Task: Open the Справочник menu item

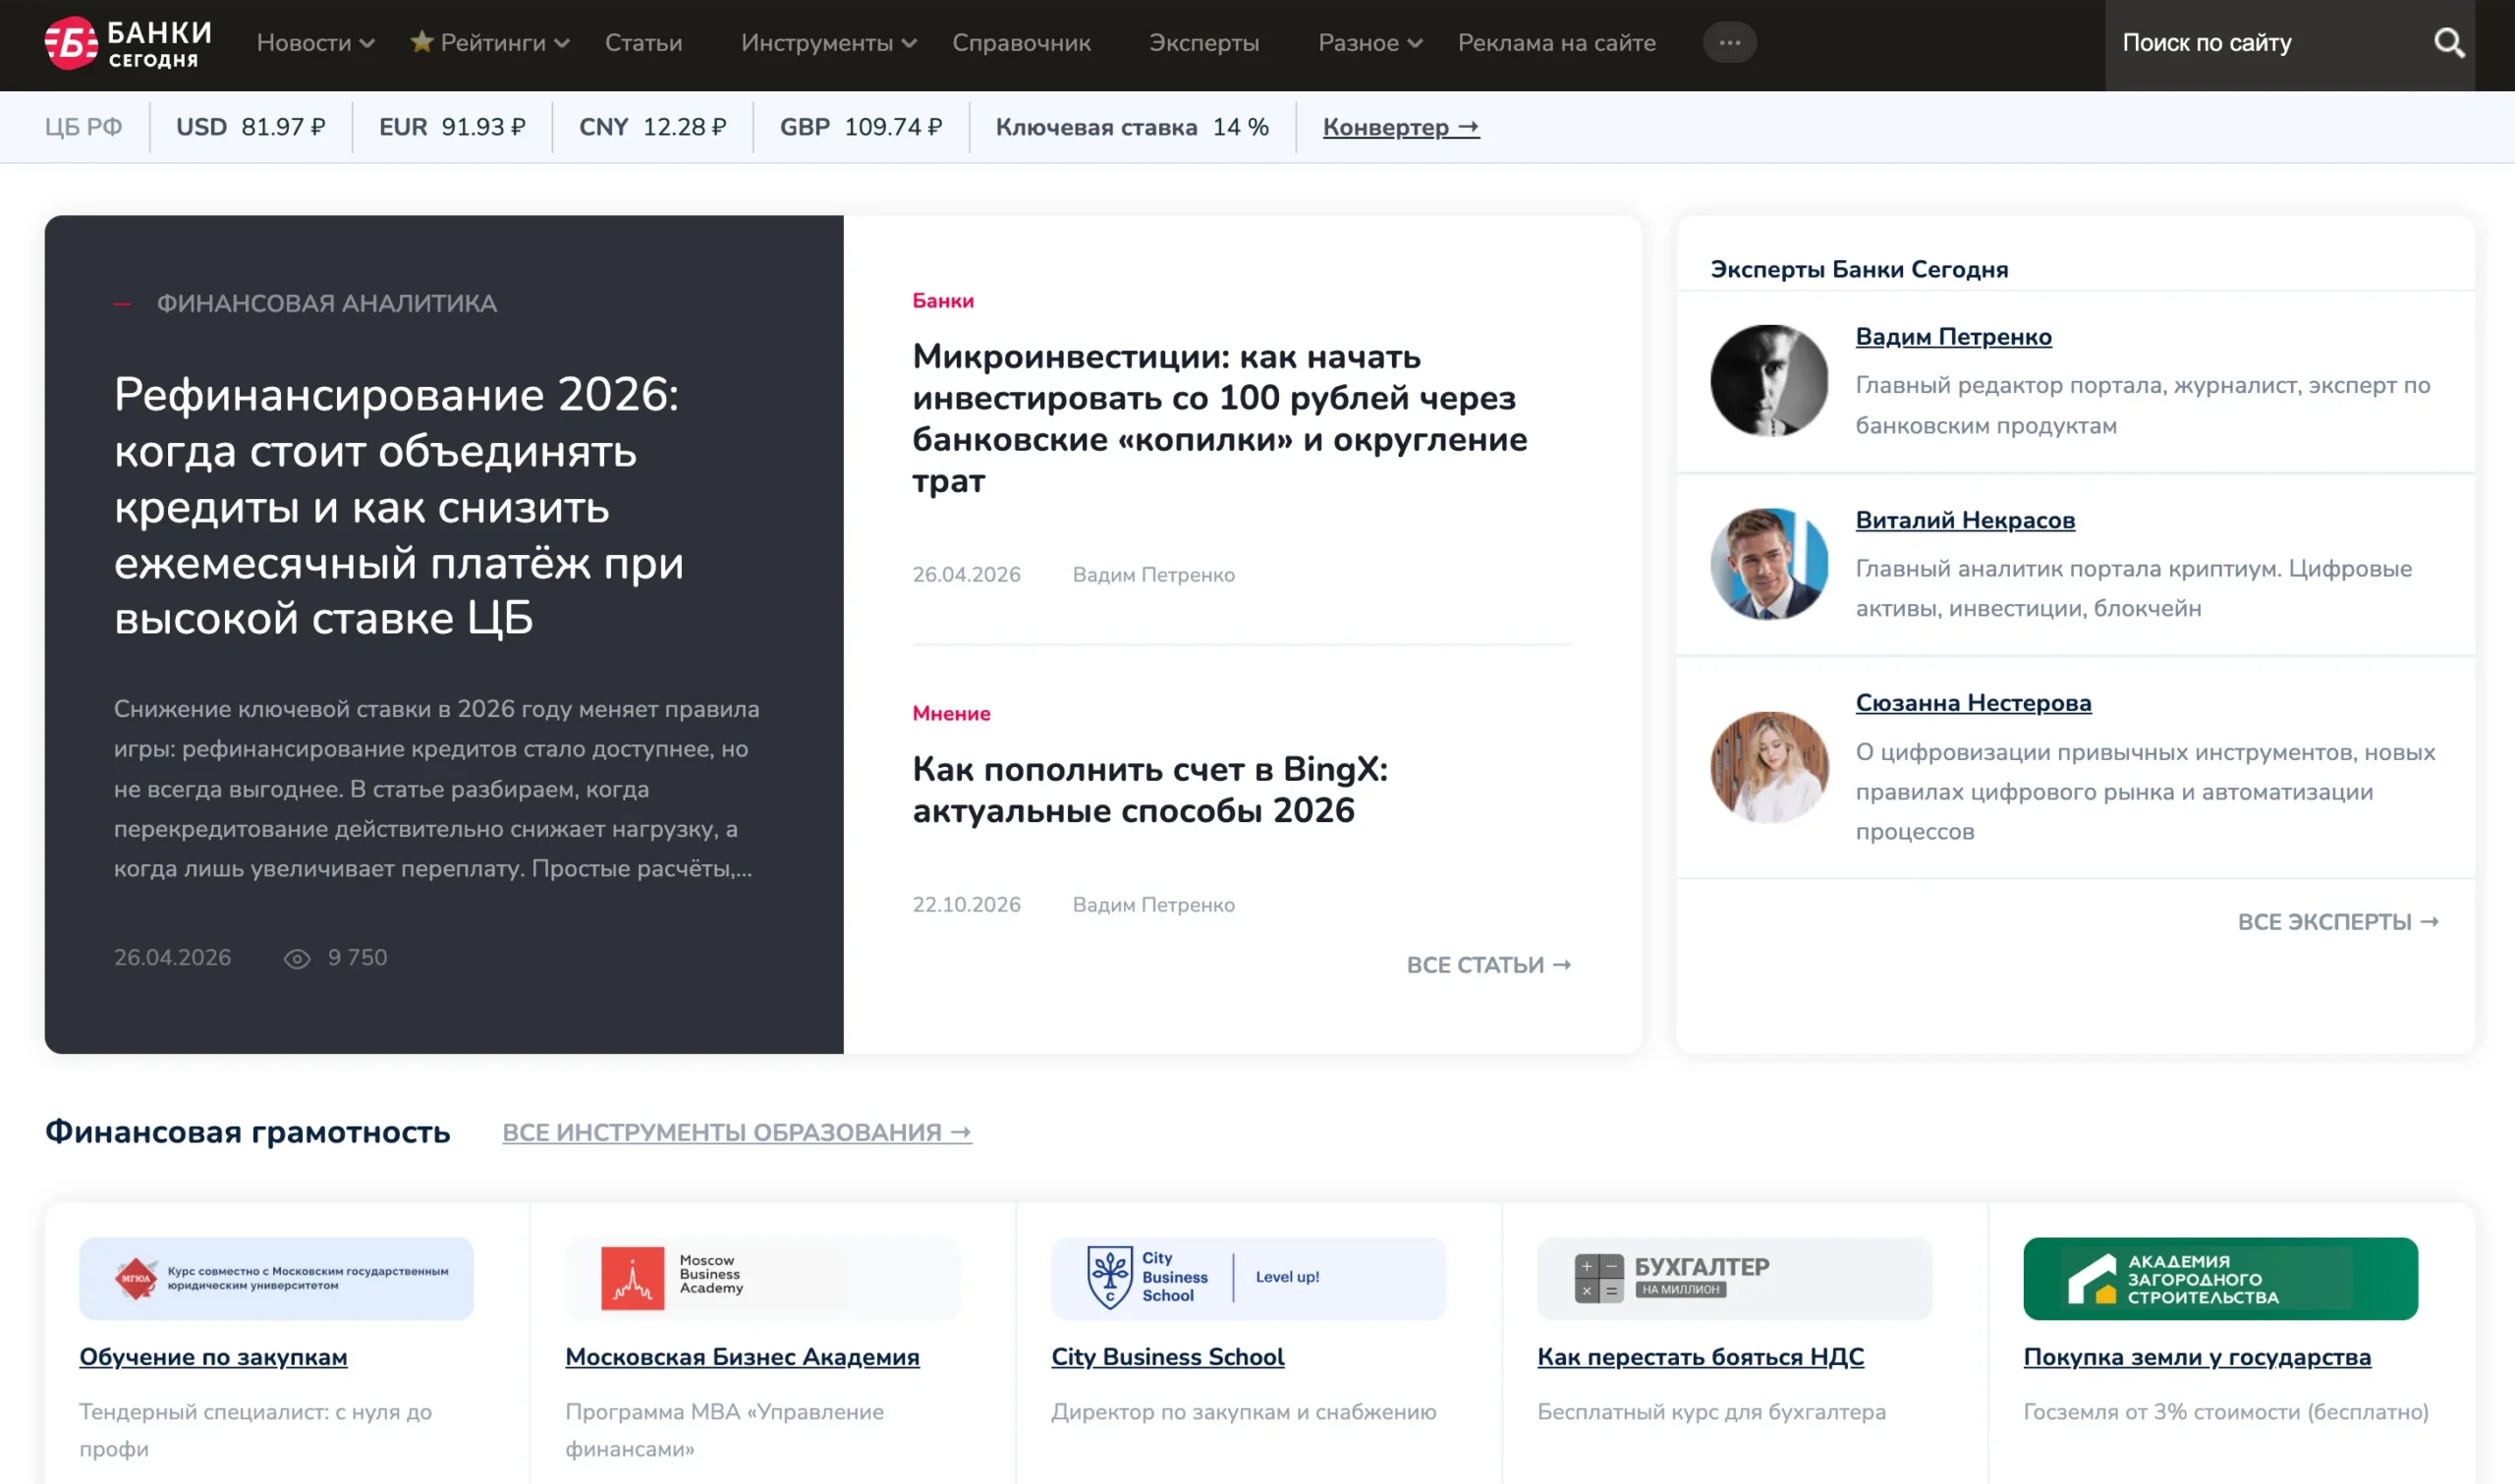Action: click(1021, 43)
